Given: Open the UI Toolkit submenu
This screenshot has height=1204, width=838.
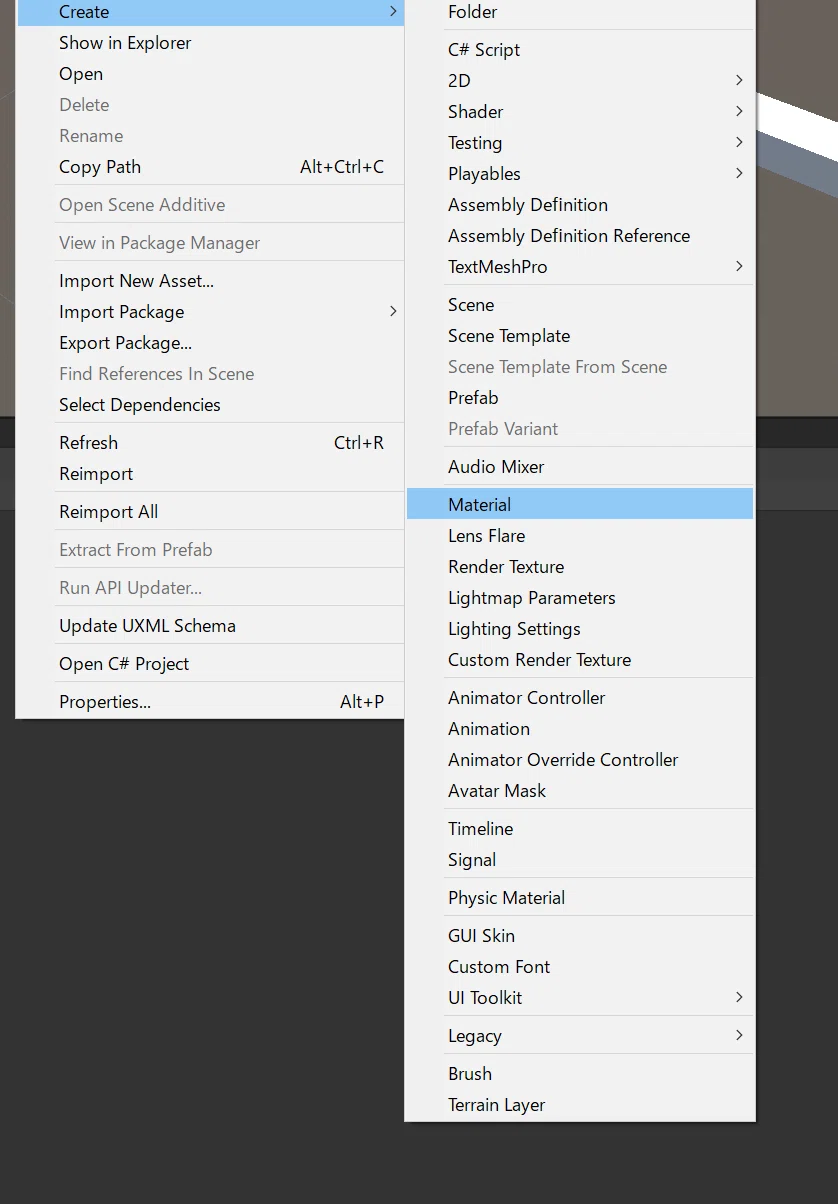Looking at the screenshot, I should pos(580,998).
